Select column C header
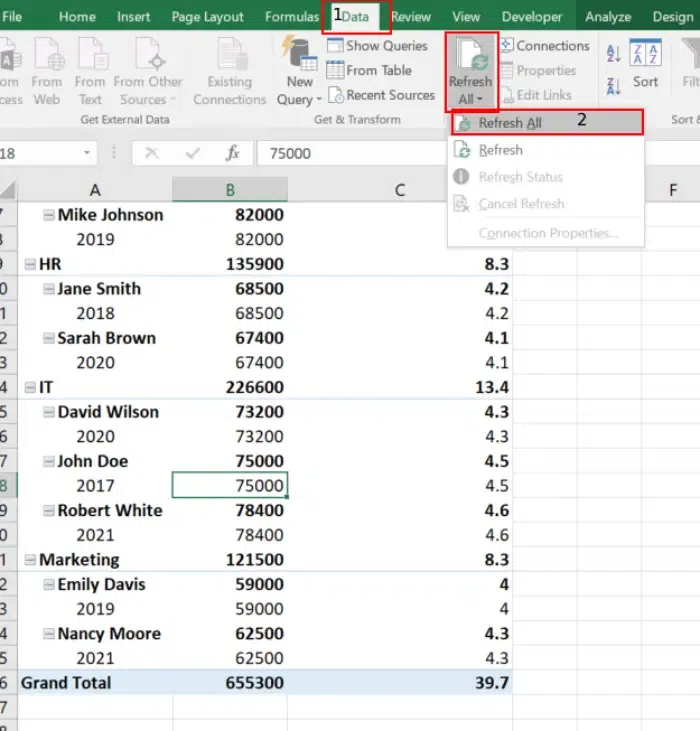Viewport: 700px width, 731px height. point(400,190)
